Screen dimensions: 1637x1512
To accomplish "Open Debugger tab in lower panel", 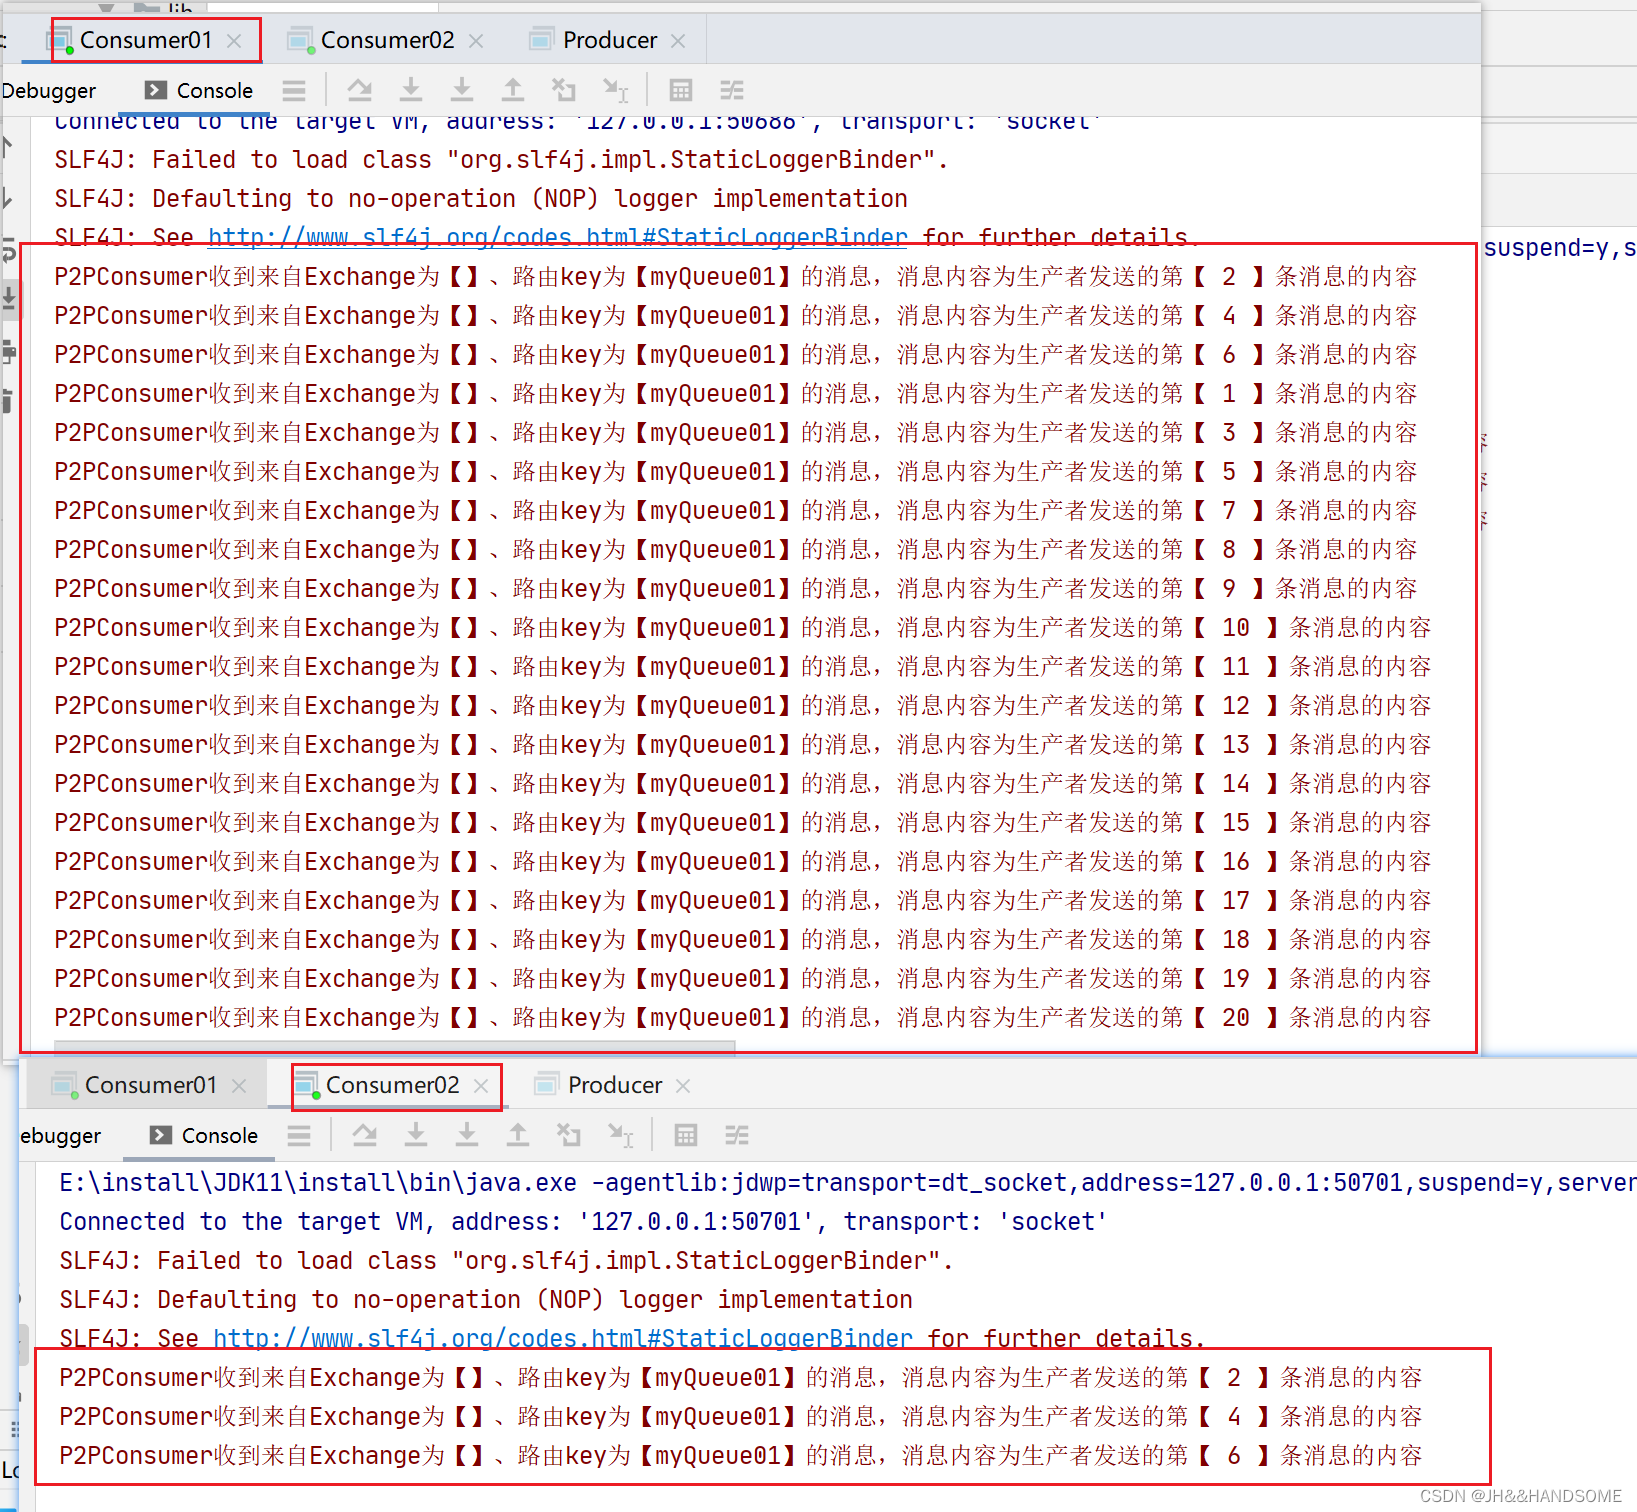I will coord(60,1136).
